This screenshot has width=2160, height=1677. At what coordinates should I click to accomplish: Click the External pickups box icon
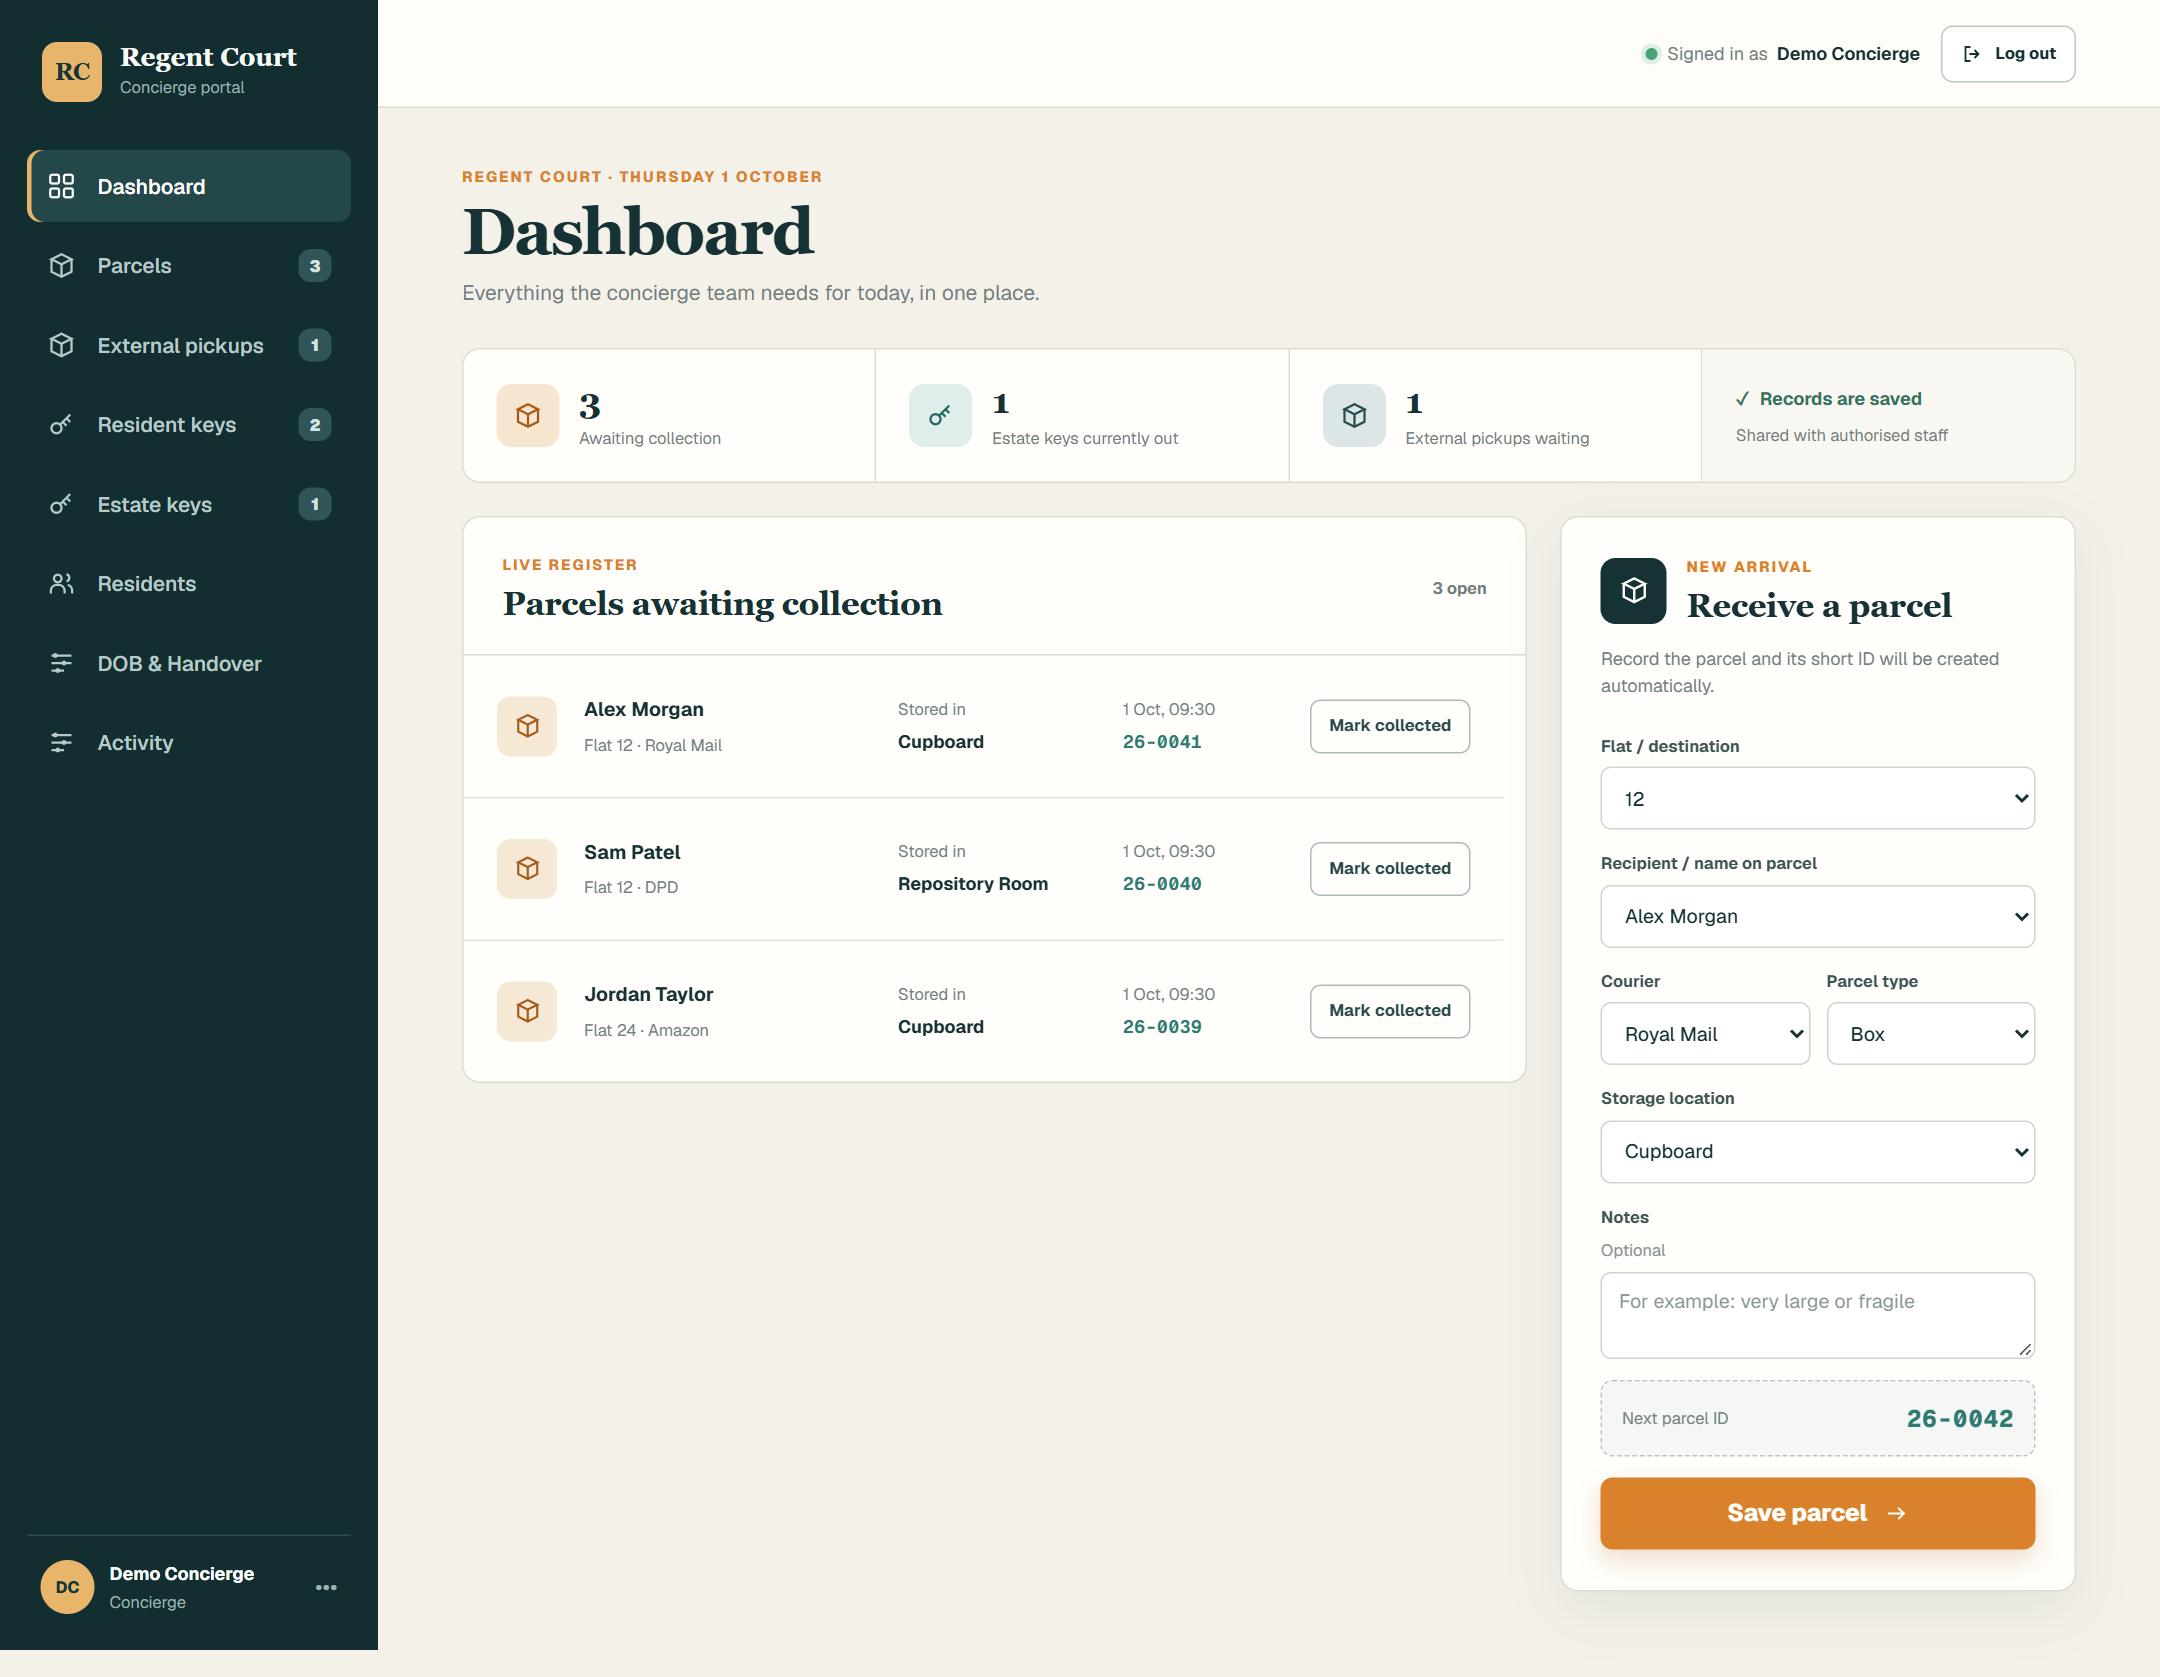(x=61, y=345)
